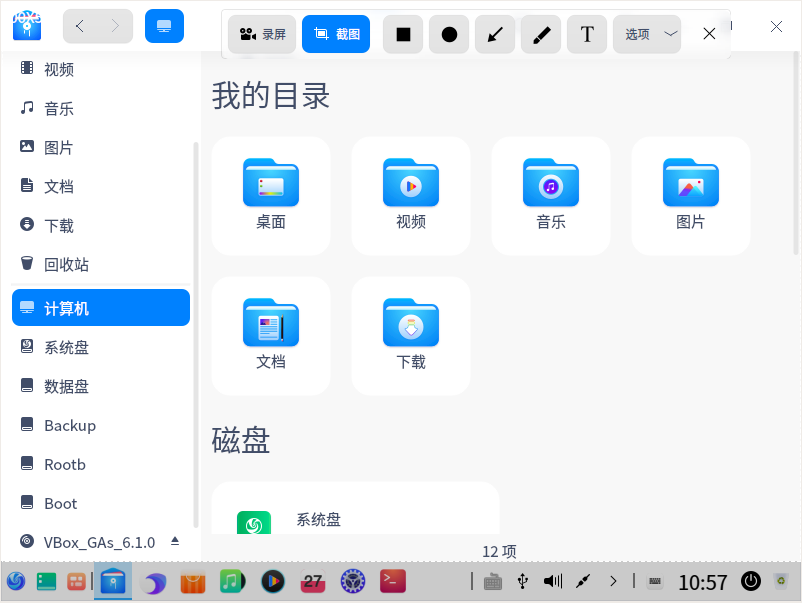Image resolution: width=802 pixels, height=603 pixels.
Task: Open 图片 in the sidebar
Action: coord(101,147)
